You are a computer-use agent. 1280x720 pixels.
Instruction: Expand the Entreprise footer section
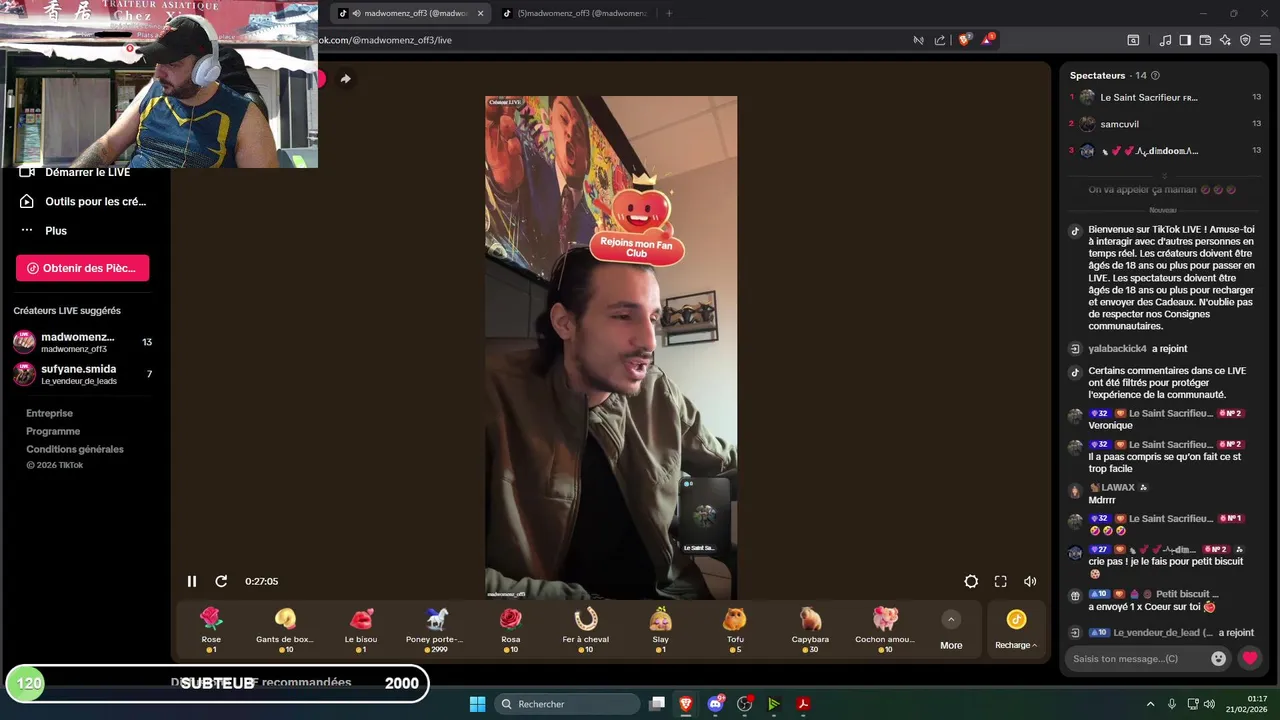pyautogui.click(x=49, y=413)
